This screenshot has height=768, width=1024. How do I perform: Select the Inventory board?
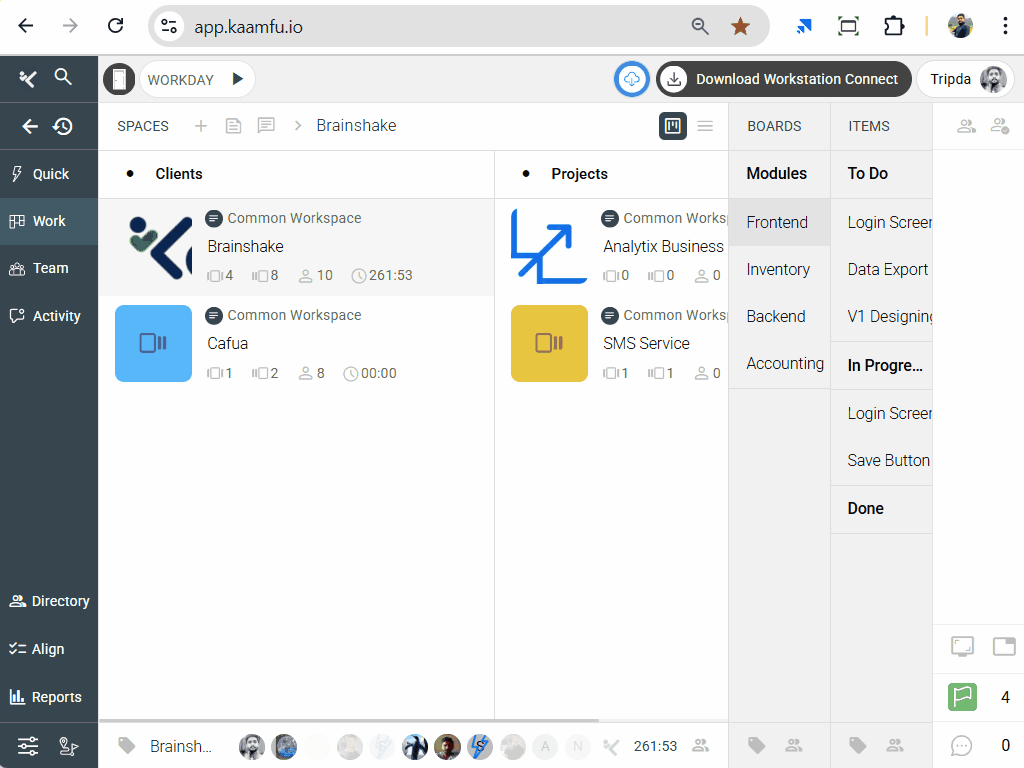[x=778, y=269]
